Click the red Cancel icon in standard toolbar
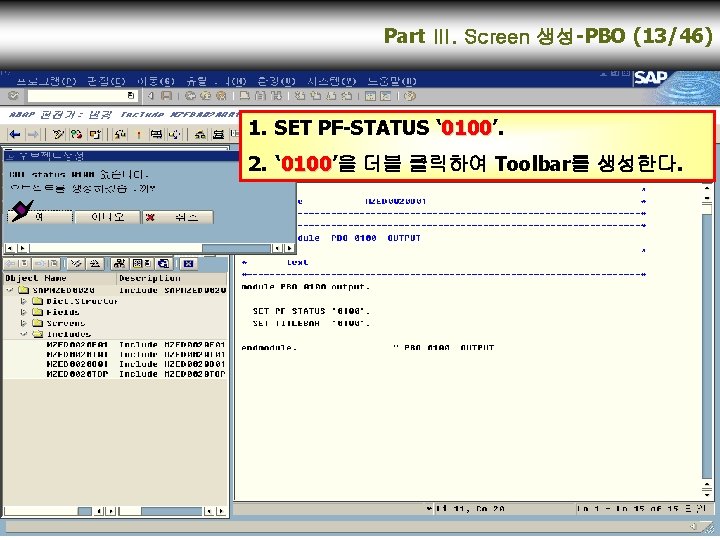 click(x=221, y=96)
